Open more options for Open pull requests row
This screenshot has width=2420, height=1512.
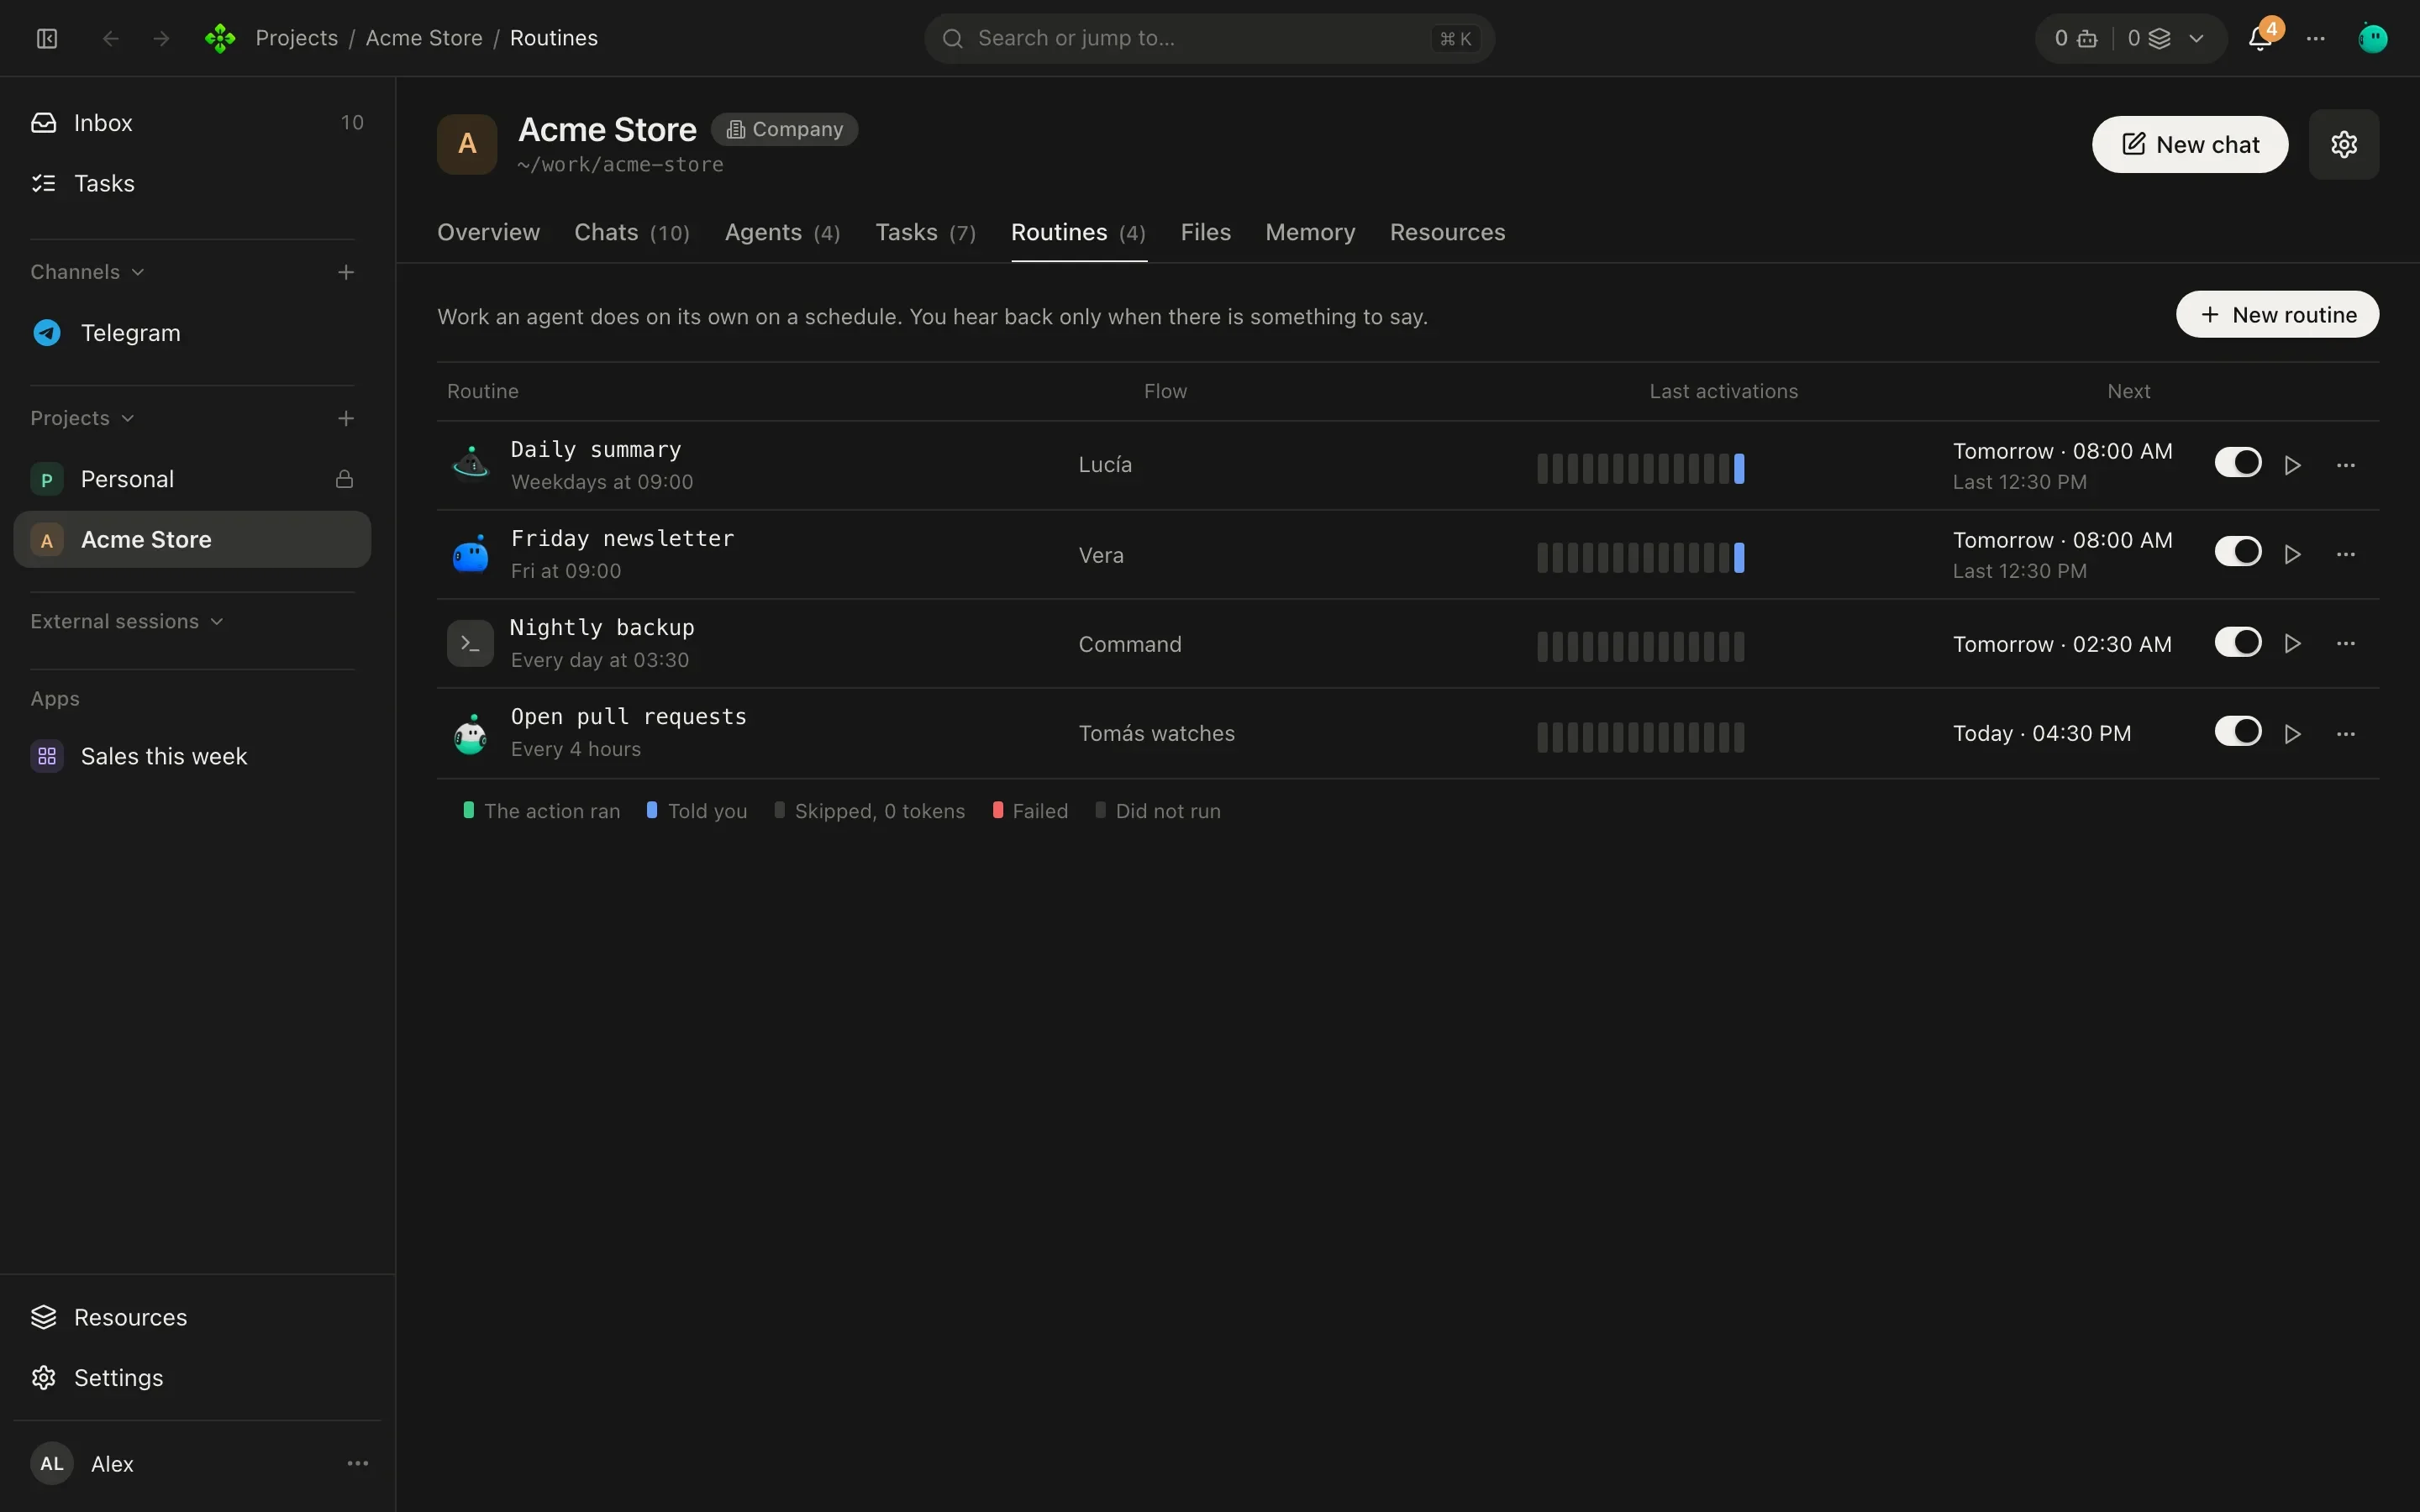tap(2345, 733)
